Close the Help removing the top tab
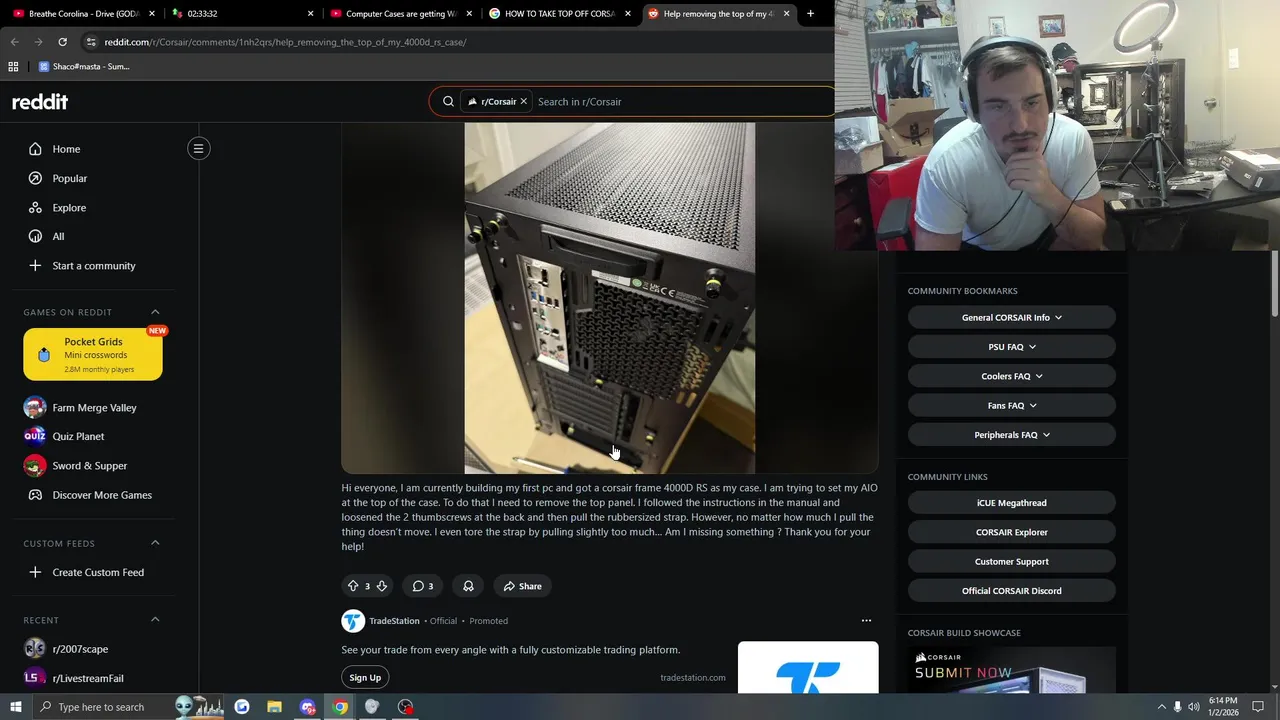 coord(786,14)
